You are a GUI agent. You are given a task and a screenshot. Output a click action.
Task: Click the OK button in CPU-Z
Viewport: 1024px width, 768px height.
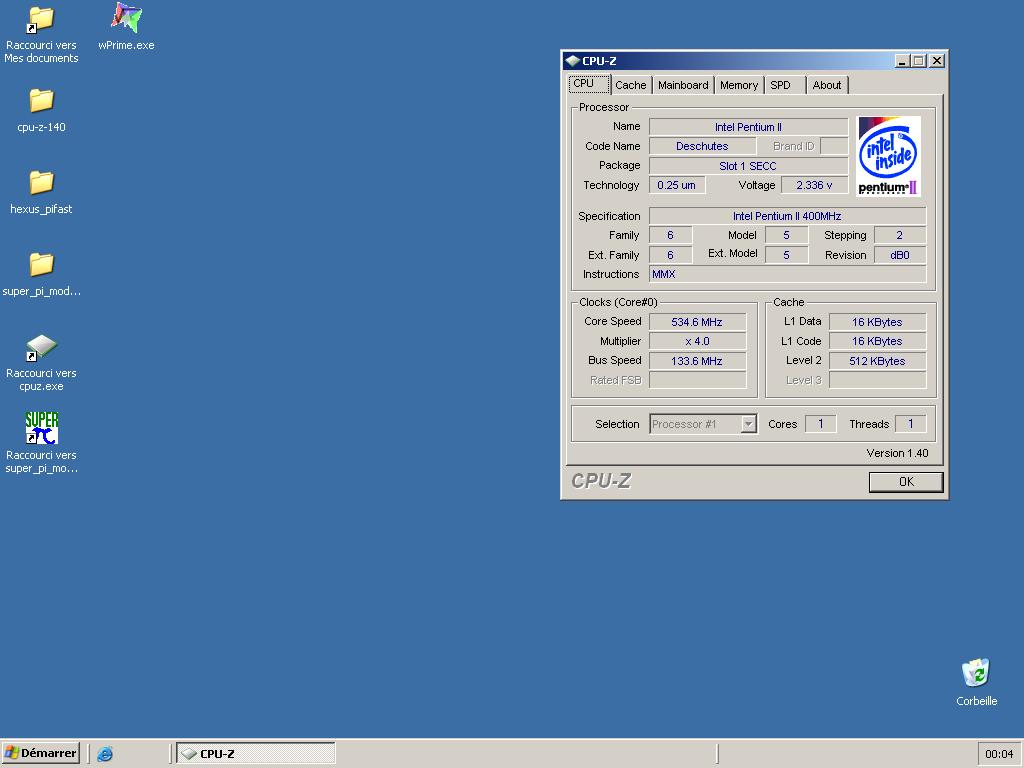[906, 482]
